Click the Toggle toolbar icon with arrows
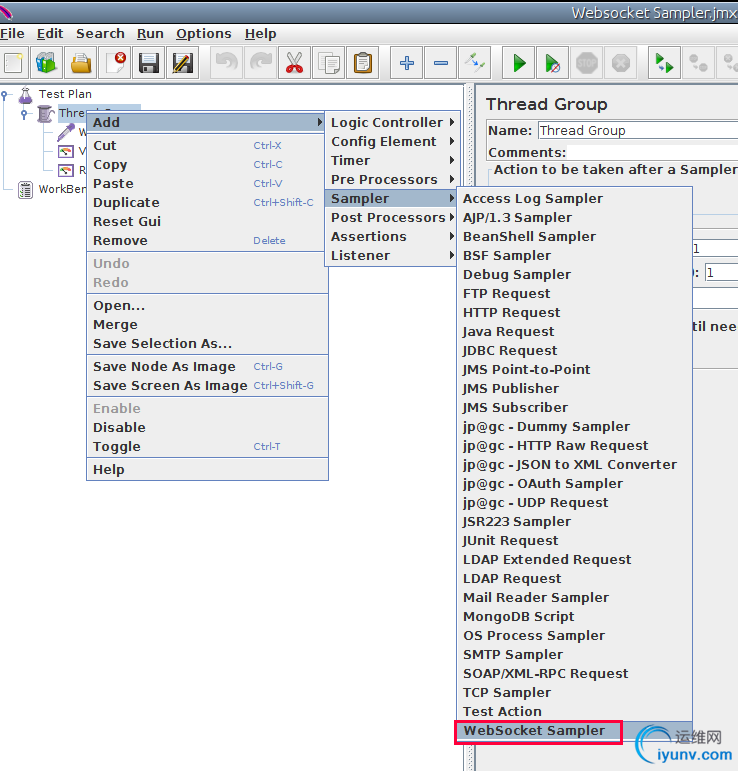The height and width of the screenshot is (771, 738). (x=474, y=63)
